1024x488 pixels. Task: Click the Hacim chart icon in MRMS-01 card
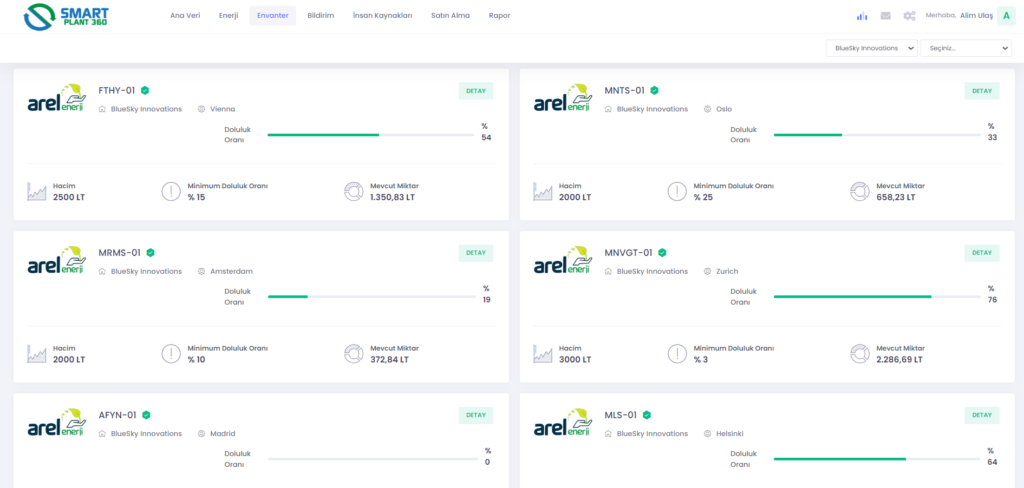point(37,354)
